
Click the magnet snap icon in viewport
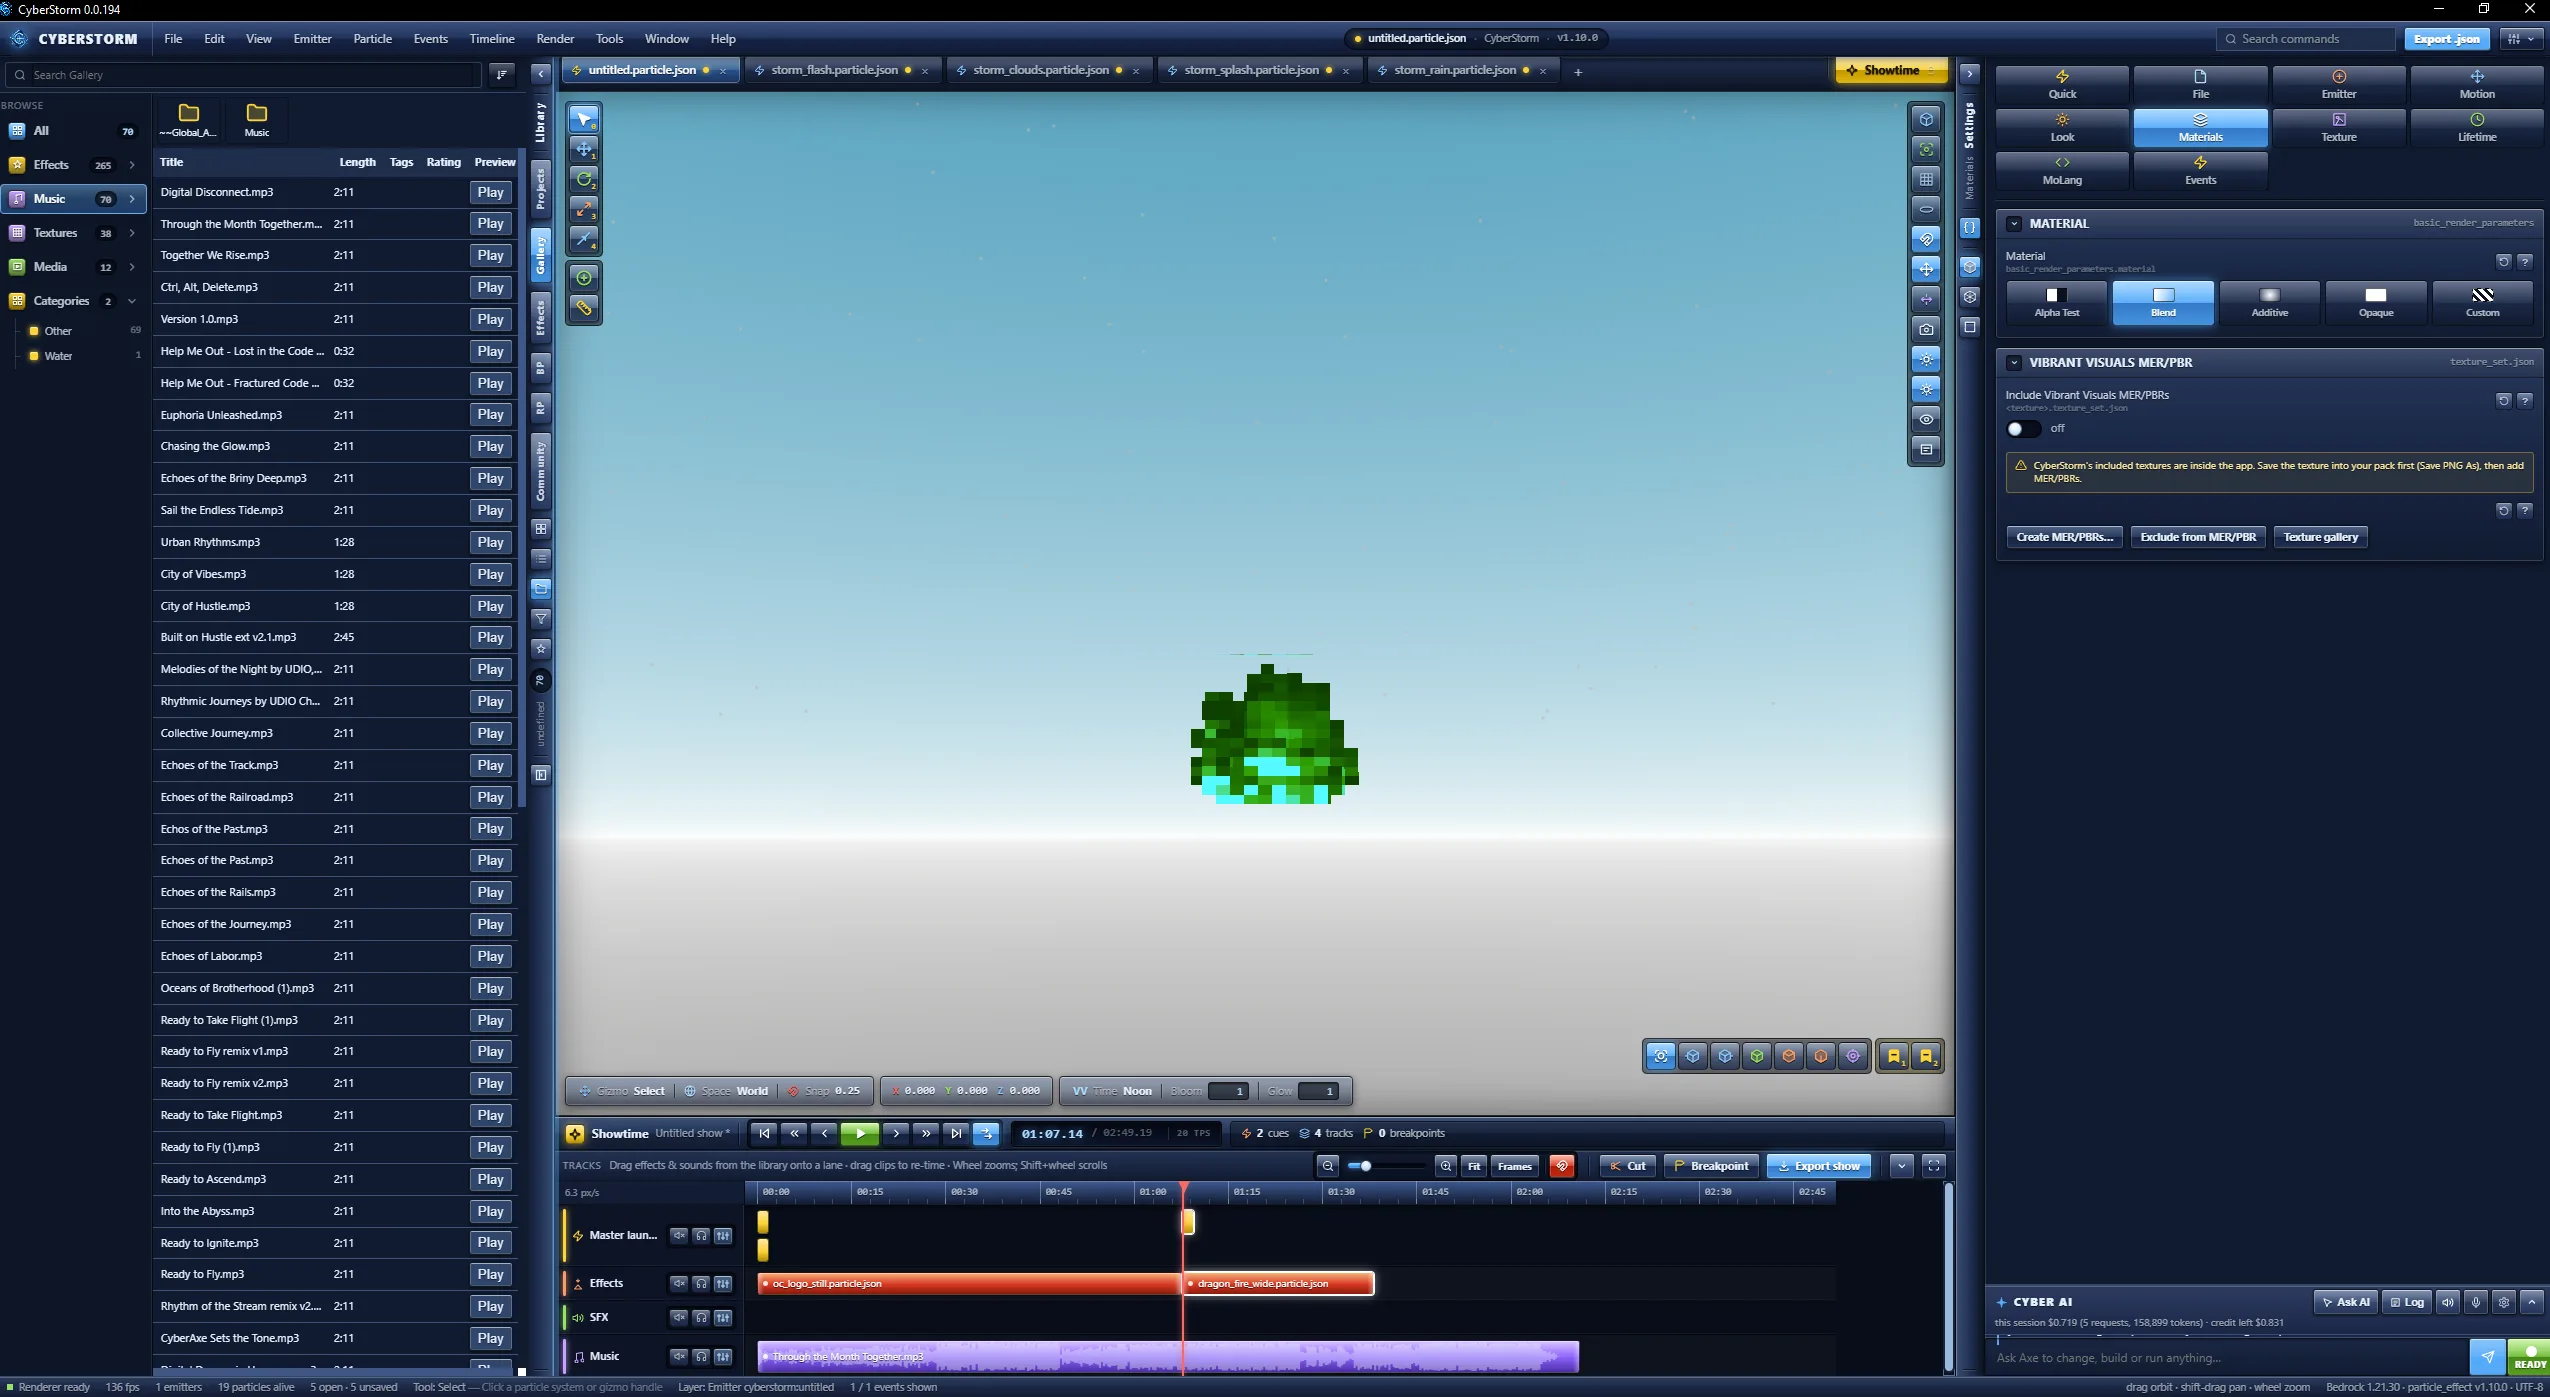[x=1926, y=239]
